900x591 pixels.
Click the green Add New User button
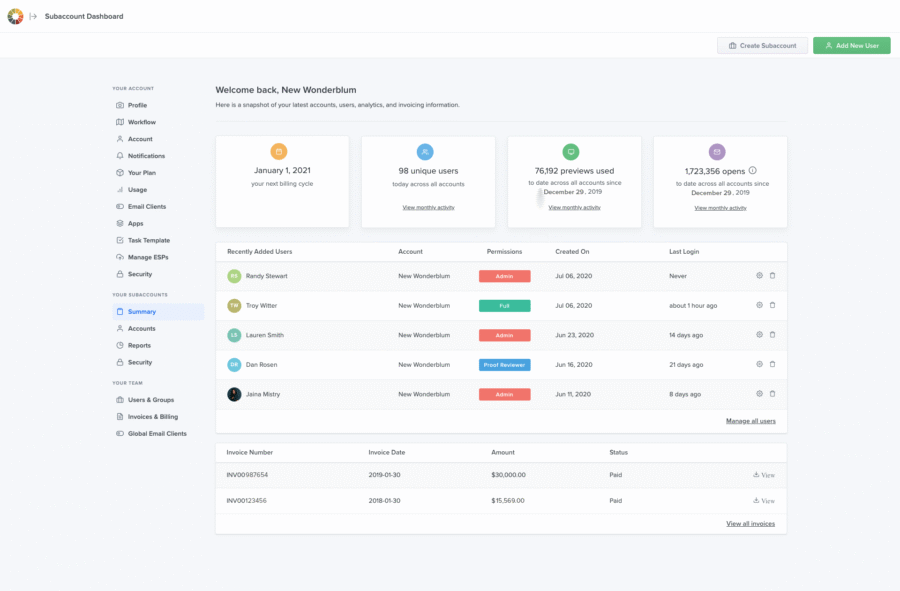point(851,46)
